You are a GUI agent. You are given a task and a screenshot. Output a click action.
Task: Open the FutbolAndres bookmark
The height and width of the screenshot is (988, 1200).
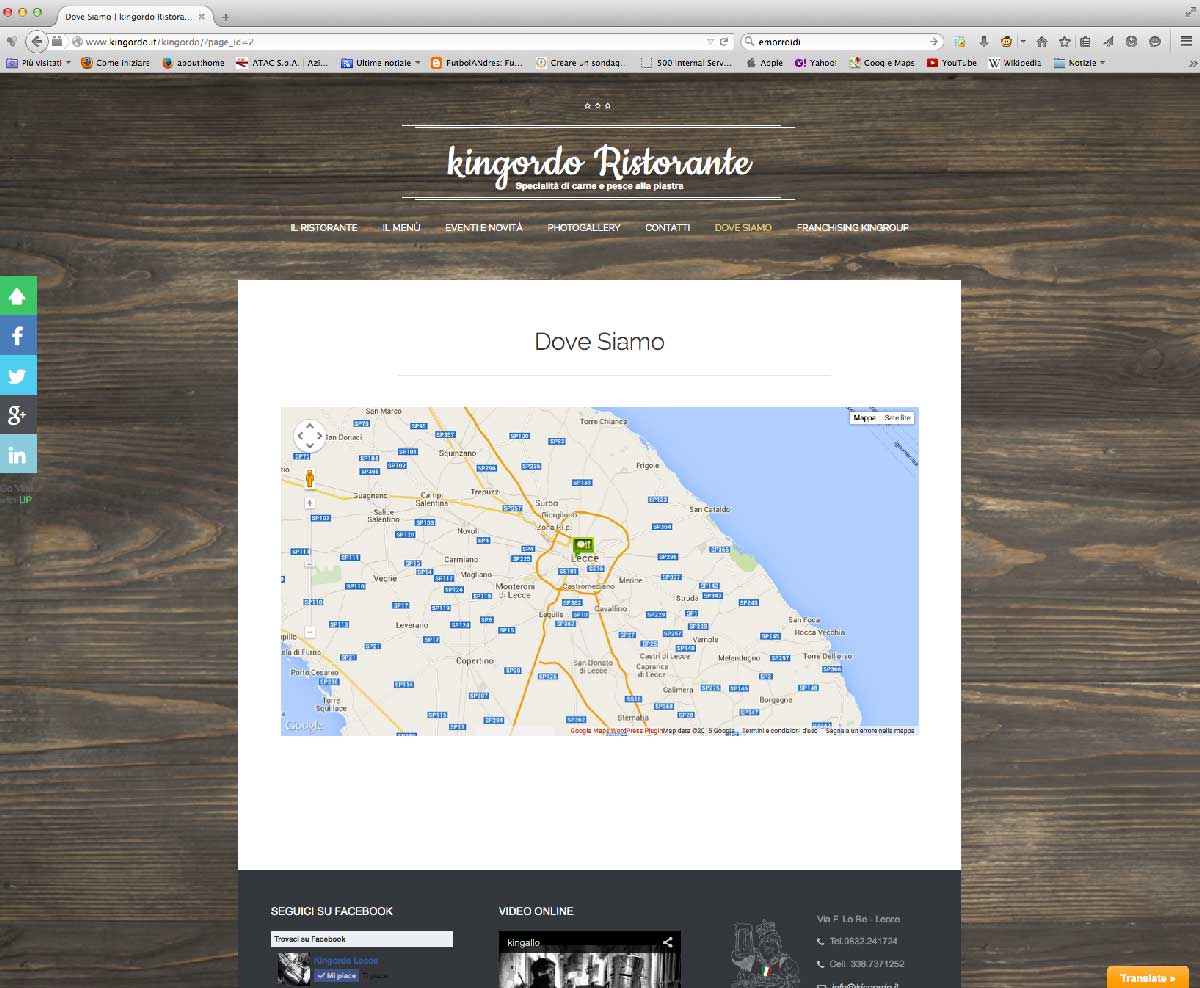(x=477, y=62)
